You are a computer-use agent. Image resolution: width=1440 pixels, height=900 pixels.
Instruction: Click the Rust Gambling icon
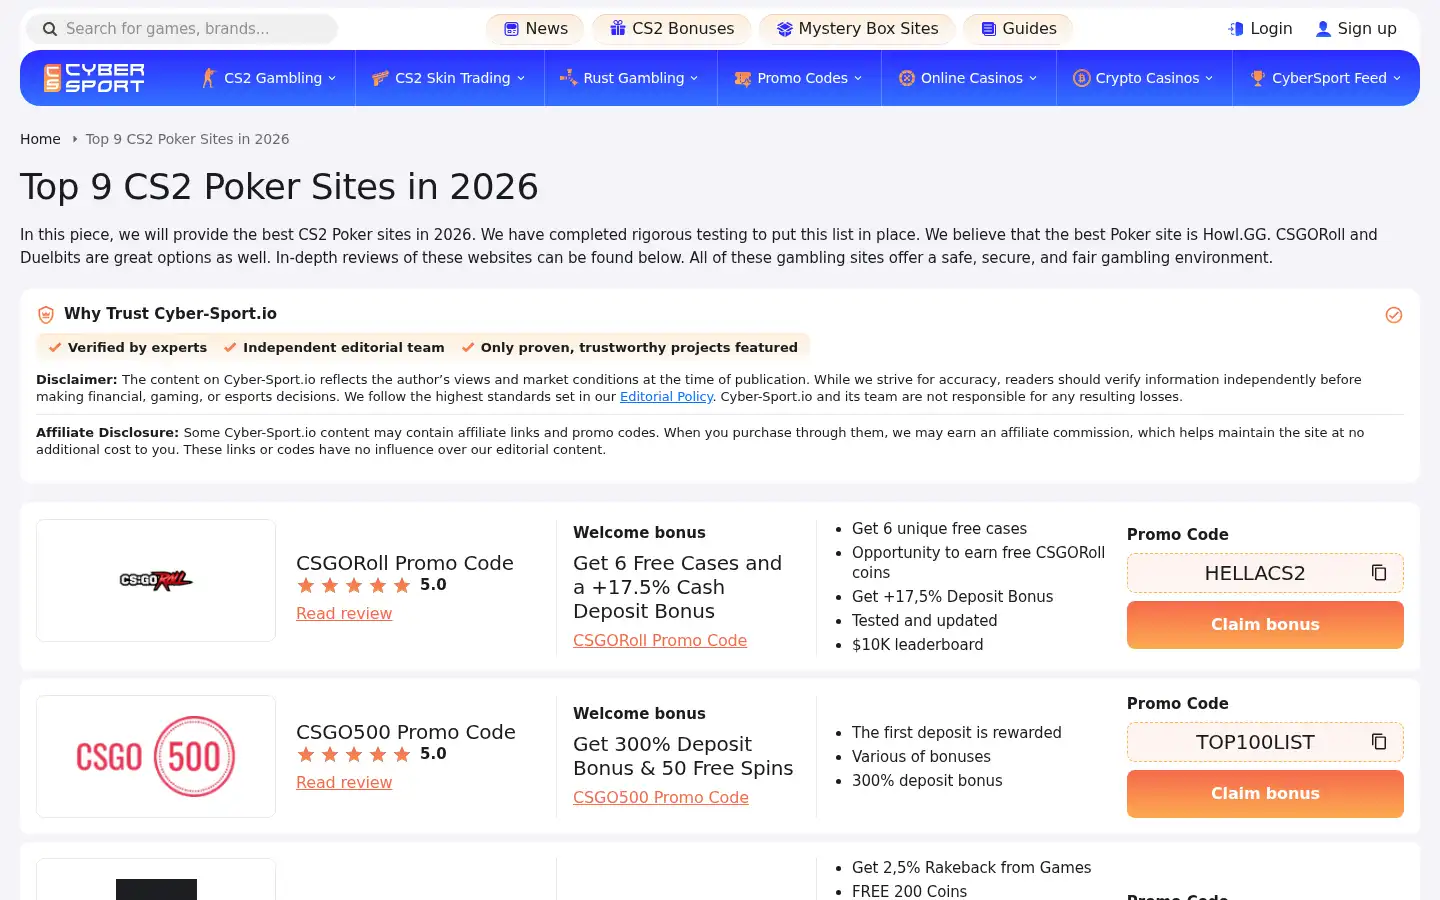tap(568, 77)
